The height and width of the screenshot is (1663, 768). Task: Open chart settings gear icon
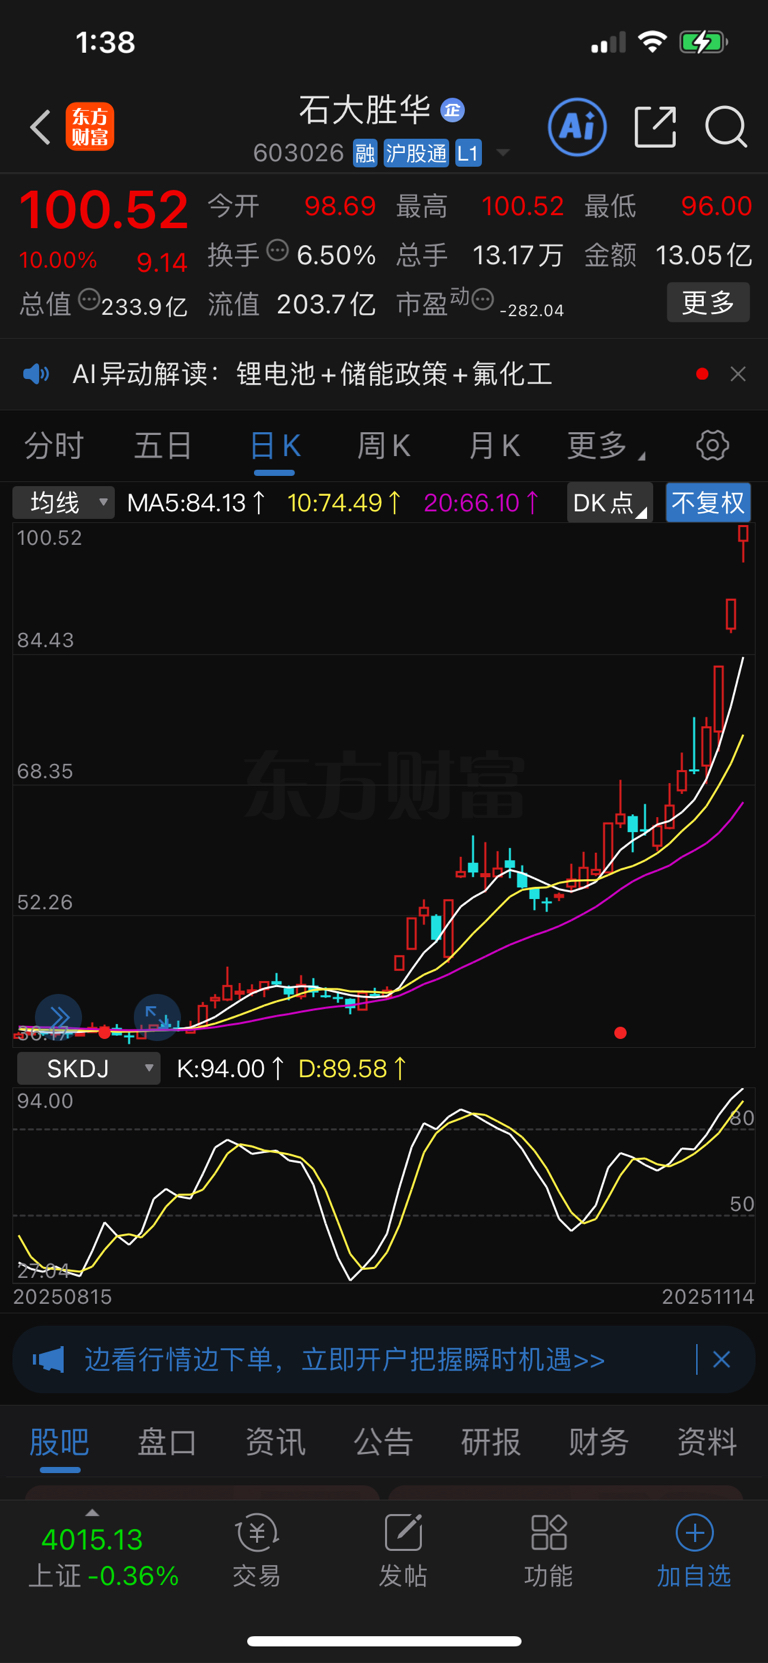[713, 445]
